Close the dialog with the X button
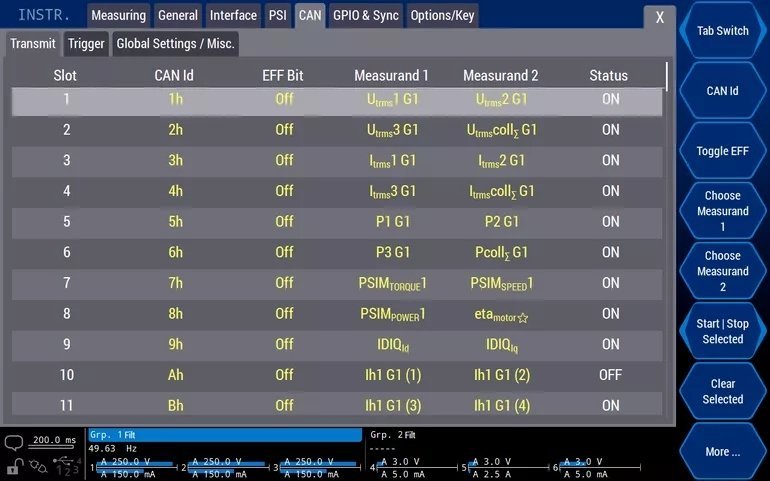Image resolution: width=770 pixels, height=481 pixels. tap(659, 17)
